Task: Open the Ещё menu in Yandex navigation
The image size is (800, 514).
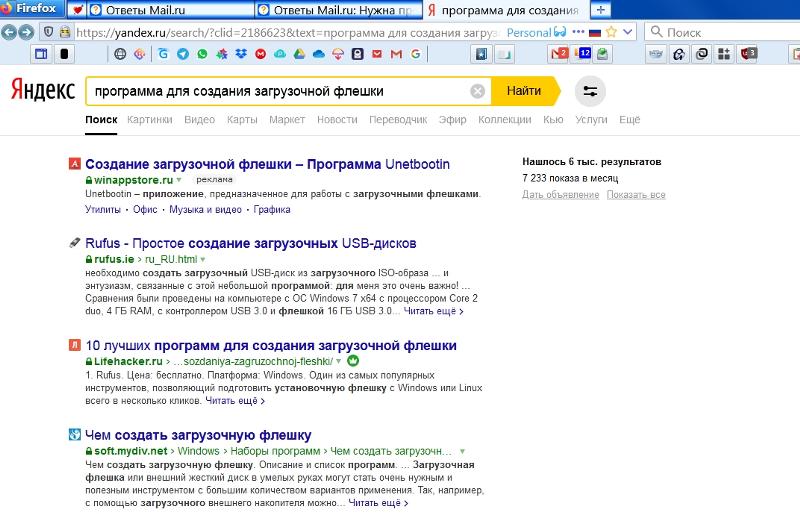Action: 630,119
